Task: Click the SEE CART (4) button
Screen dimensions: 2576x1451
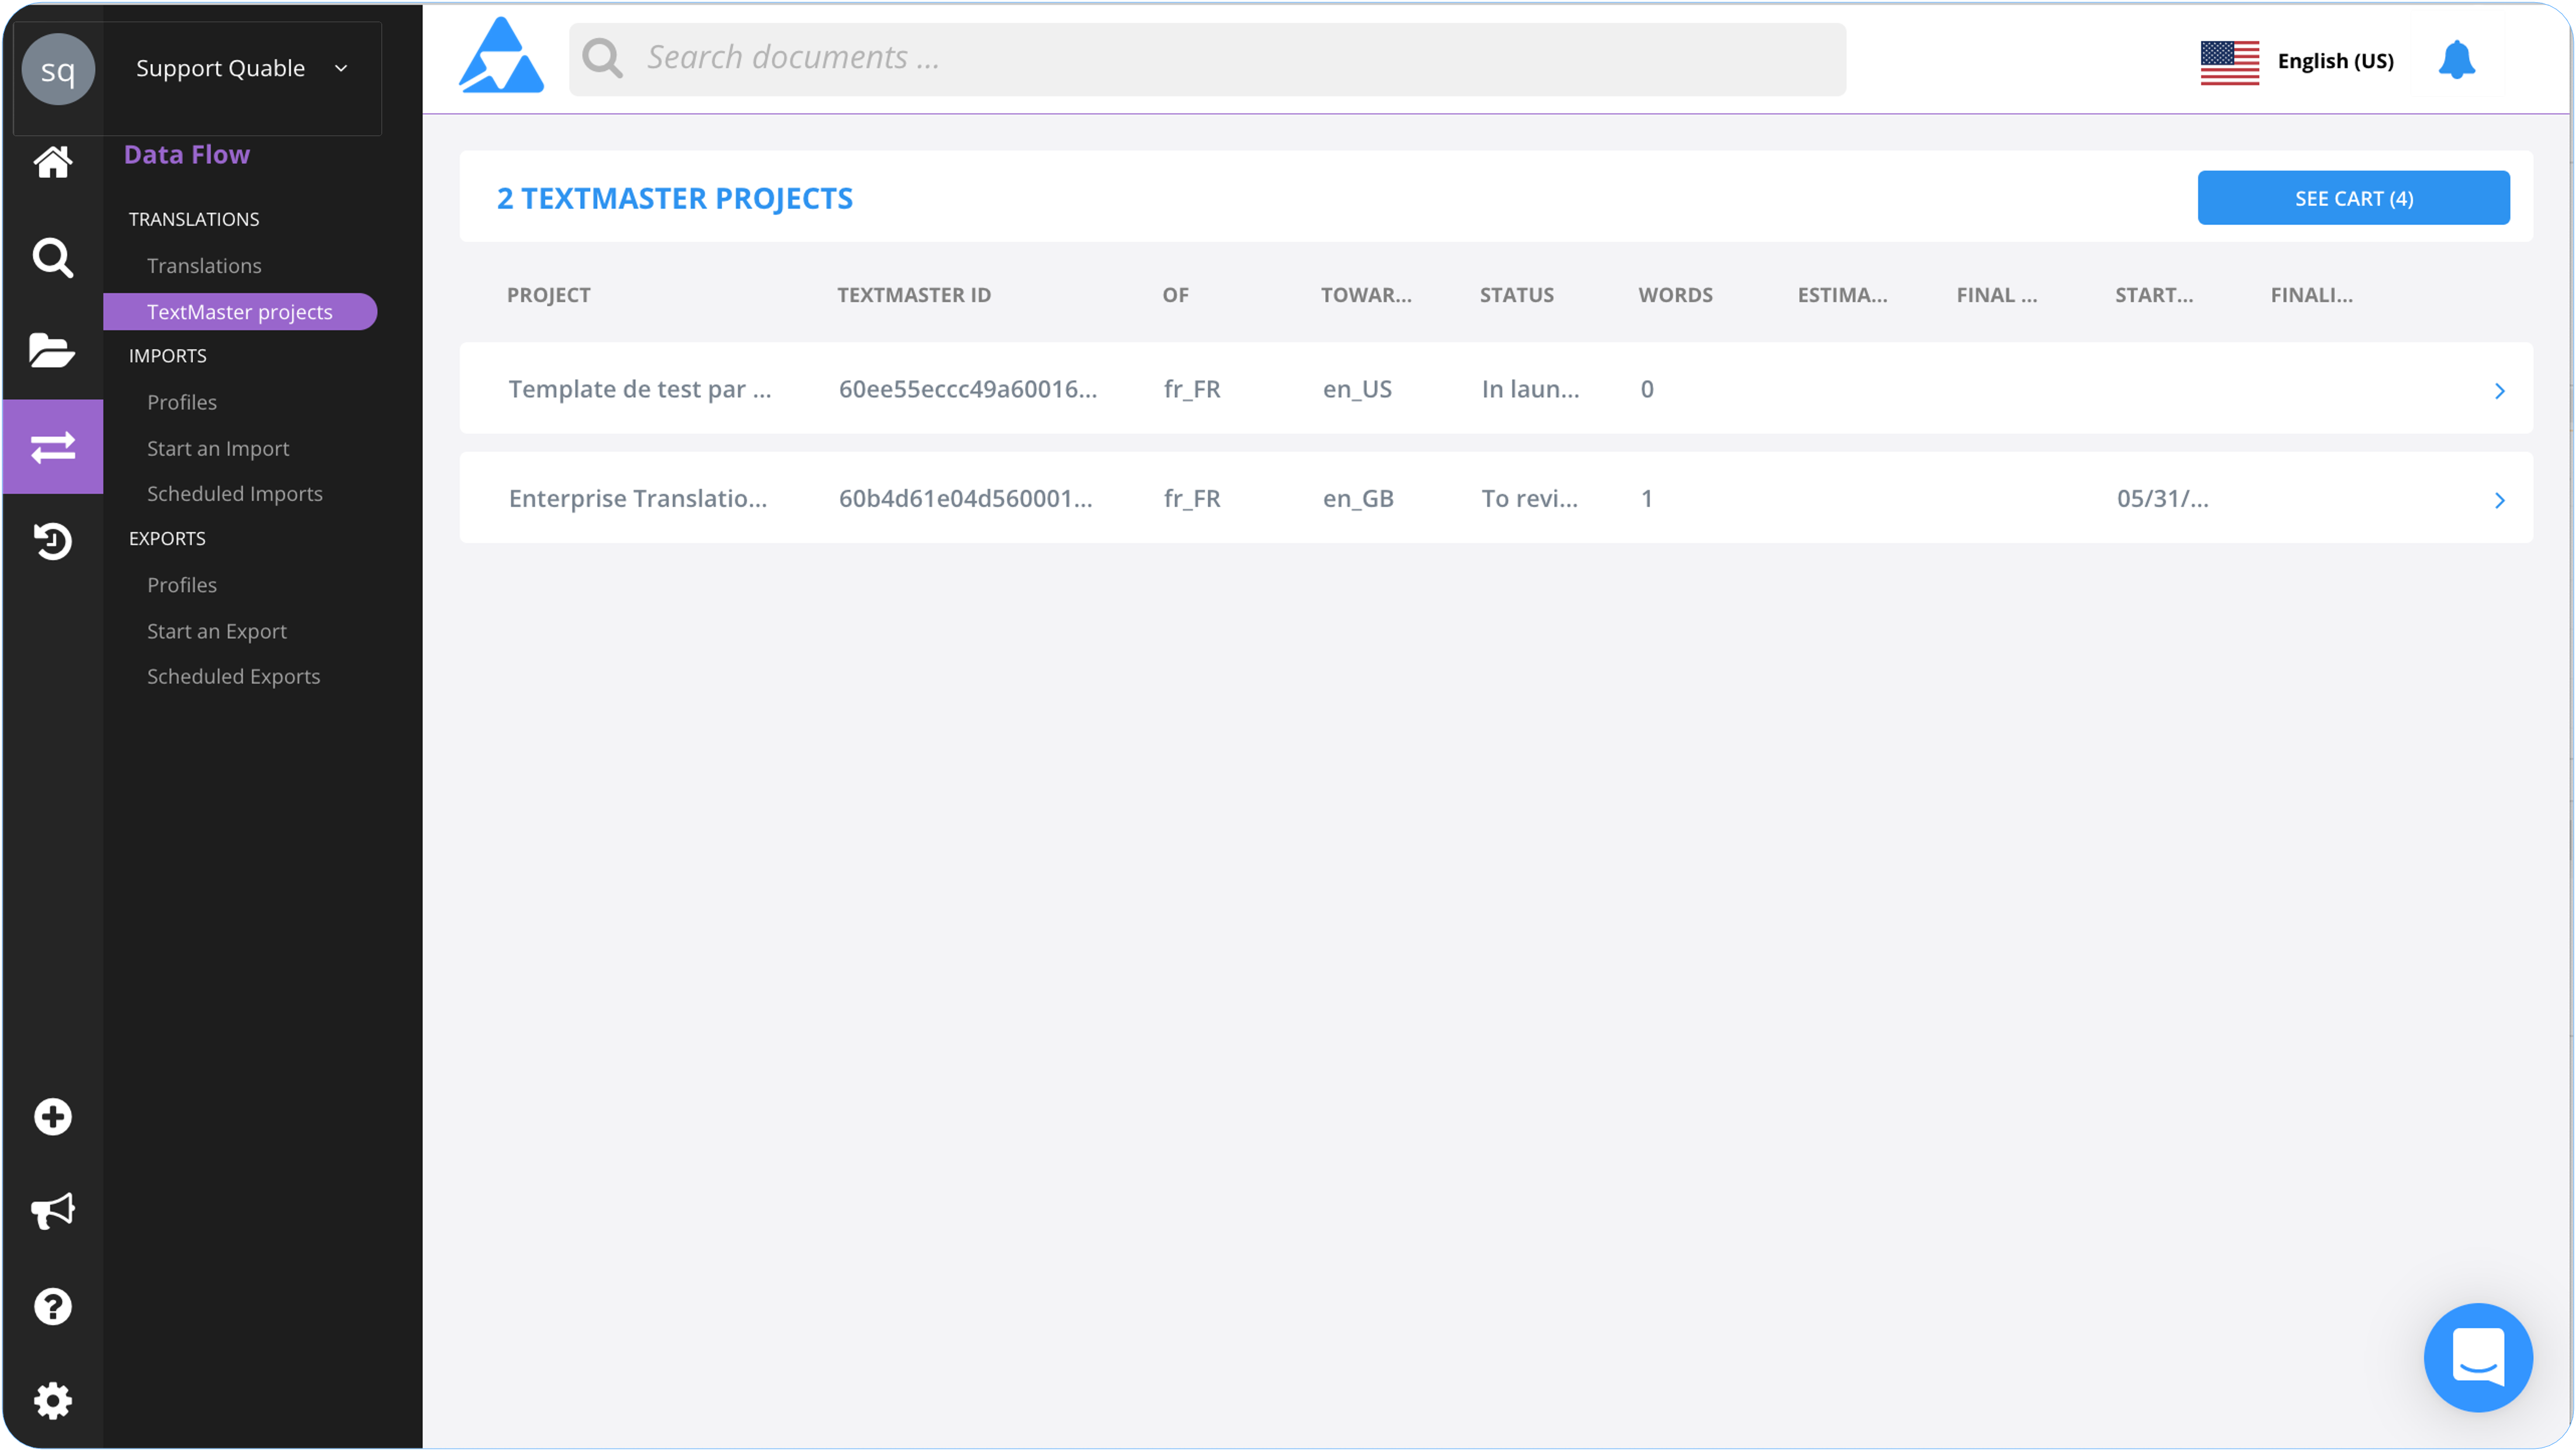Action: (x=2353, y=198)
